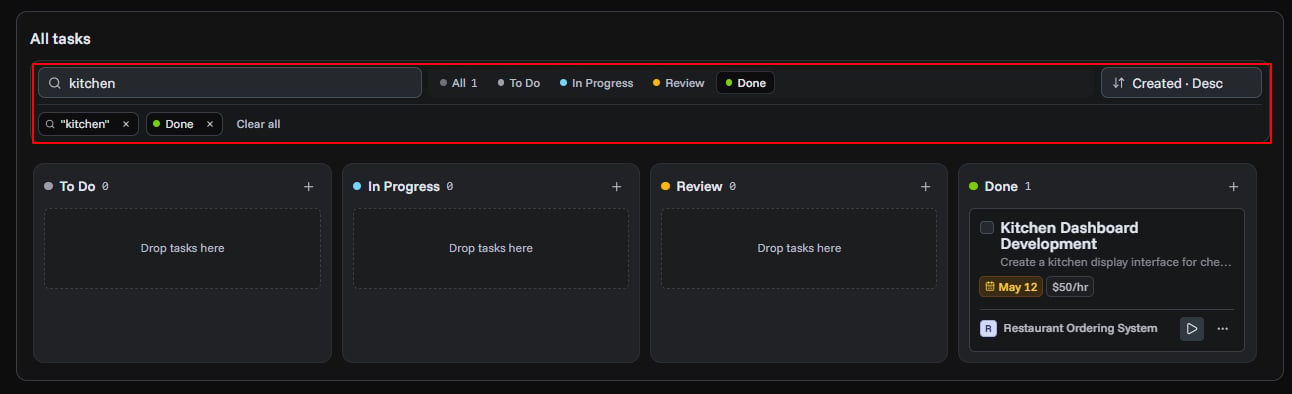
Task: Remove the Done filter chip
Action: [x=210, y=124]
